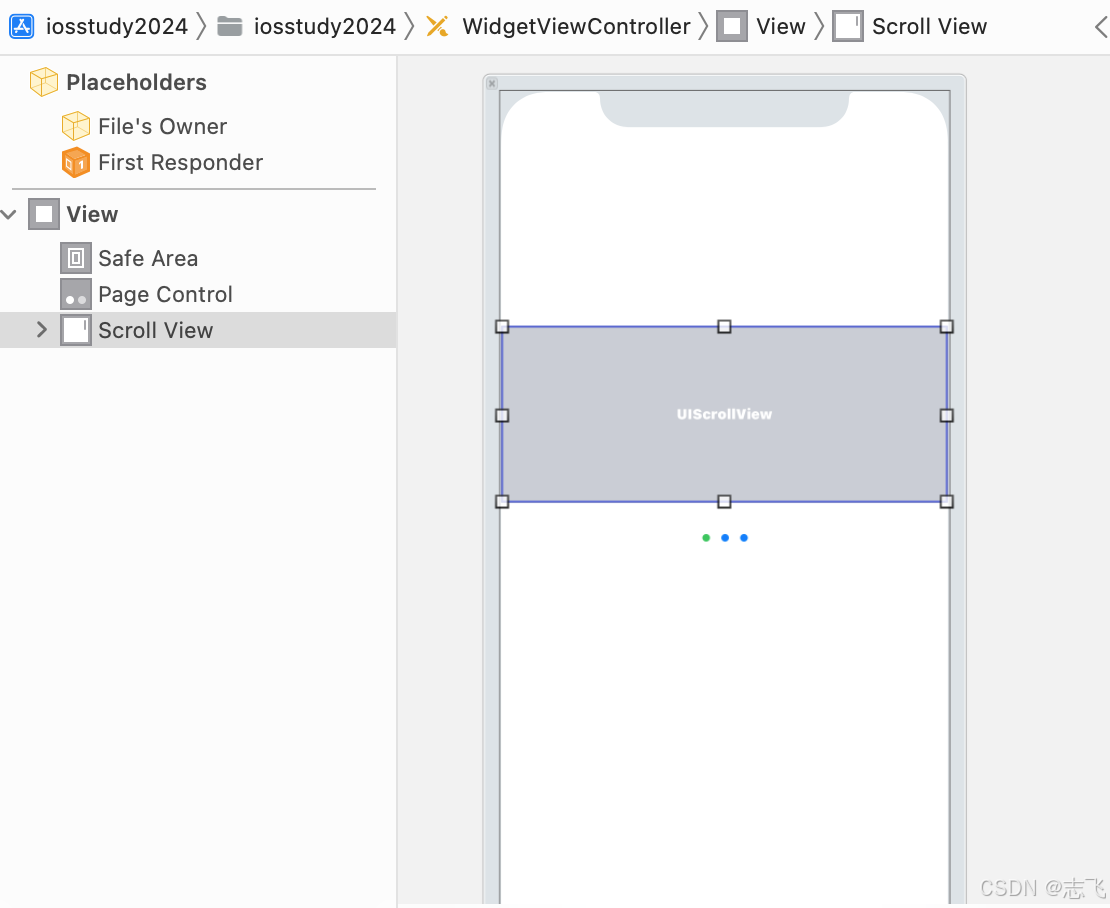This screenshot has width=1110, height=908.
Task: Open iosstudy2024 folder breadcrumb item
Action: pyautogui.click(x=324, y=26)
